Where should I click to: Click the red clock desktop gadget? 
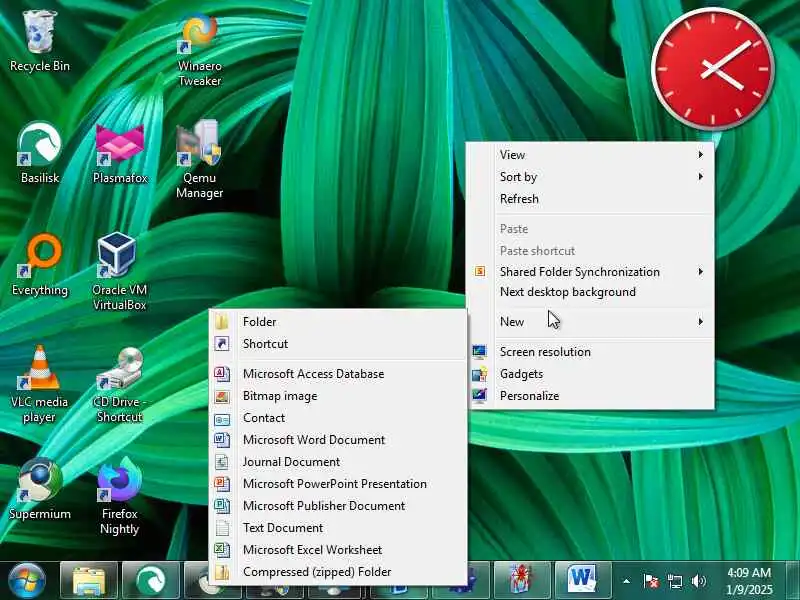pos(713,68)
